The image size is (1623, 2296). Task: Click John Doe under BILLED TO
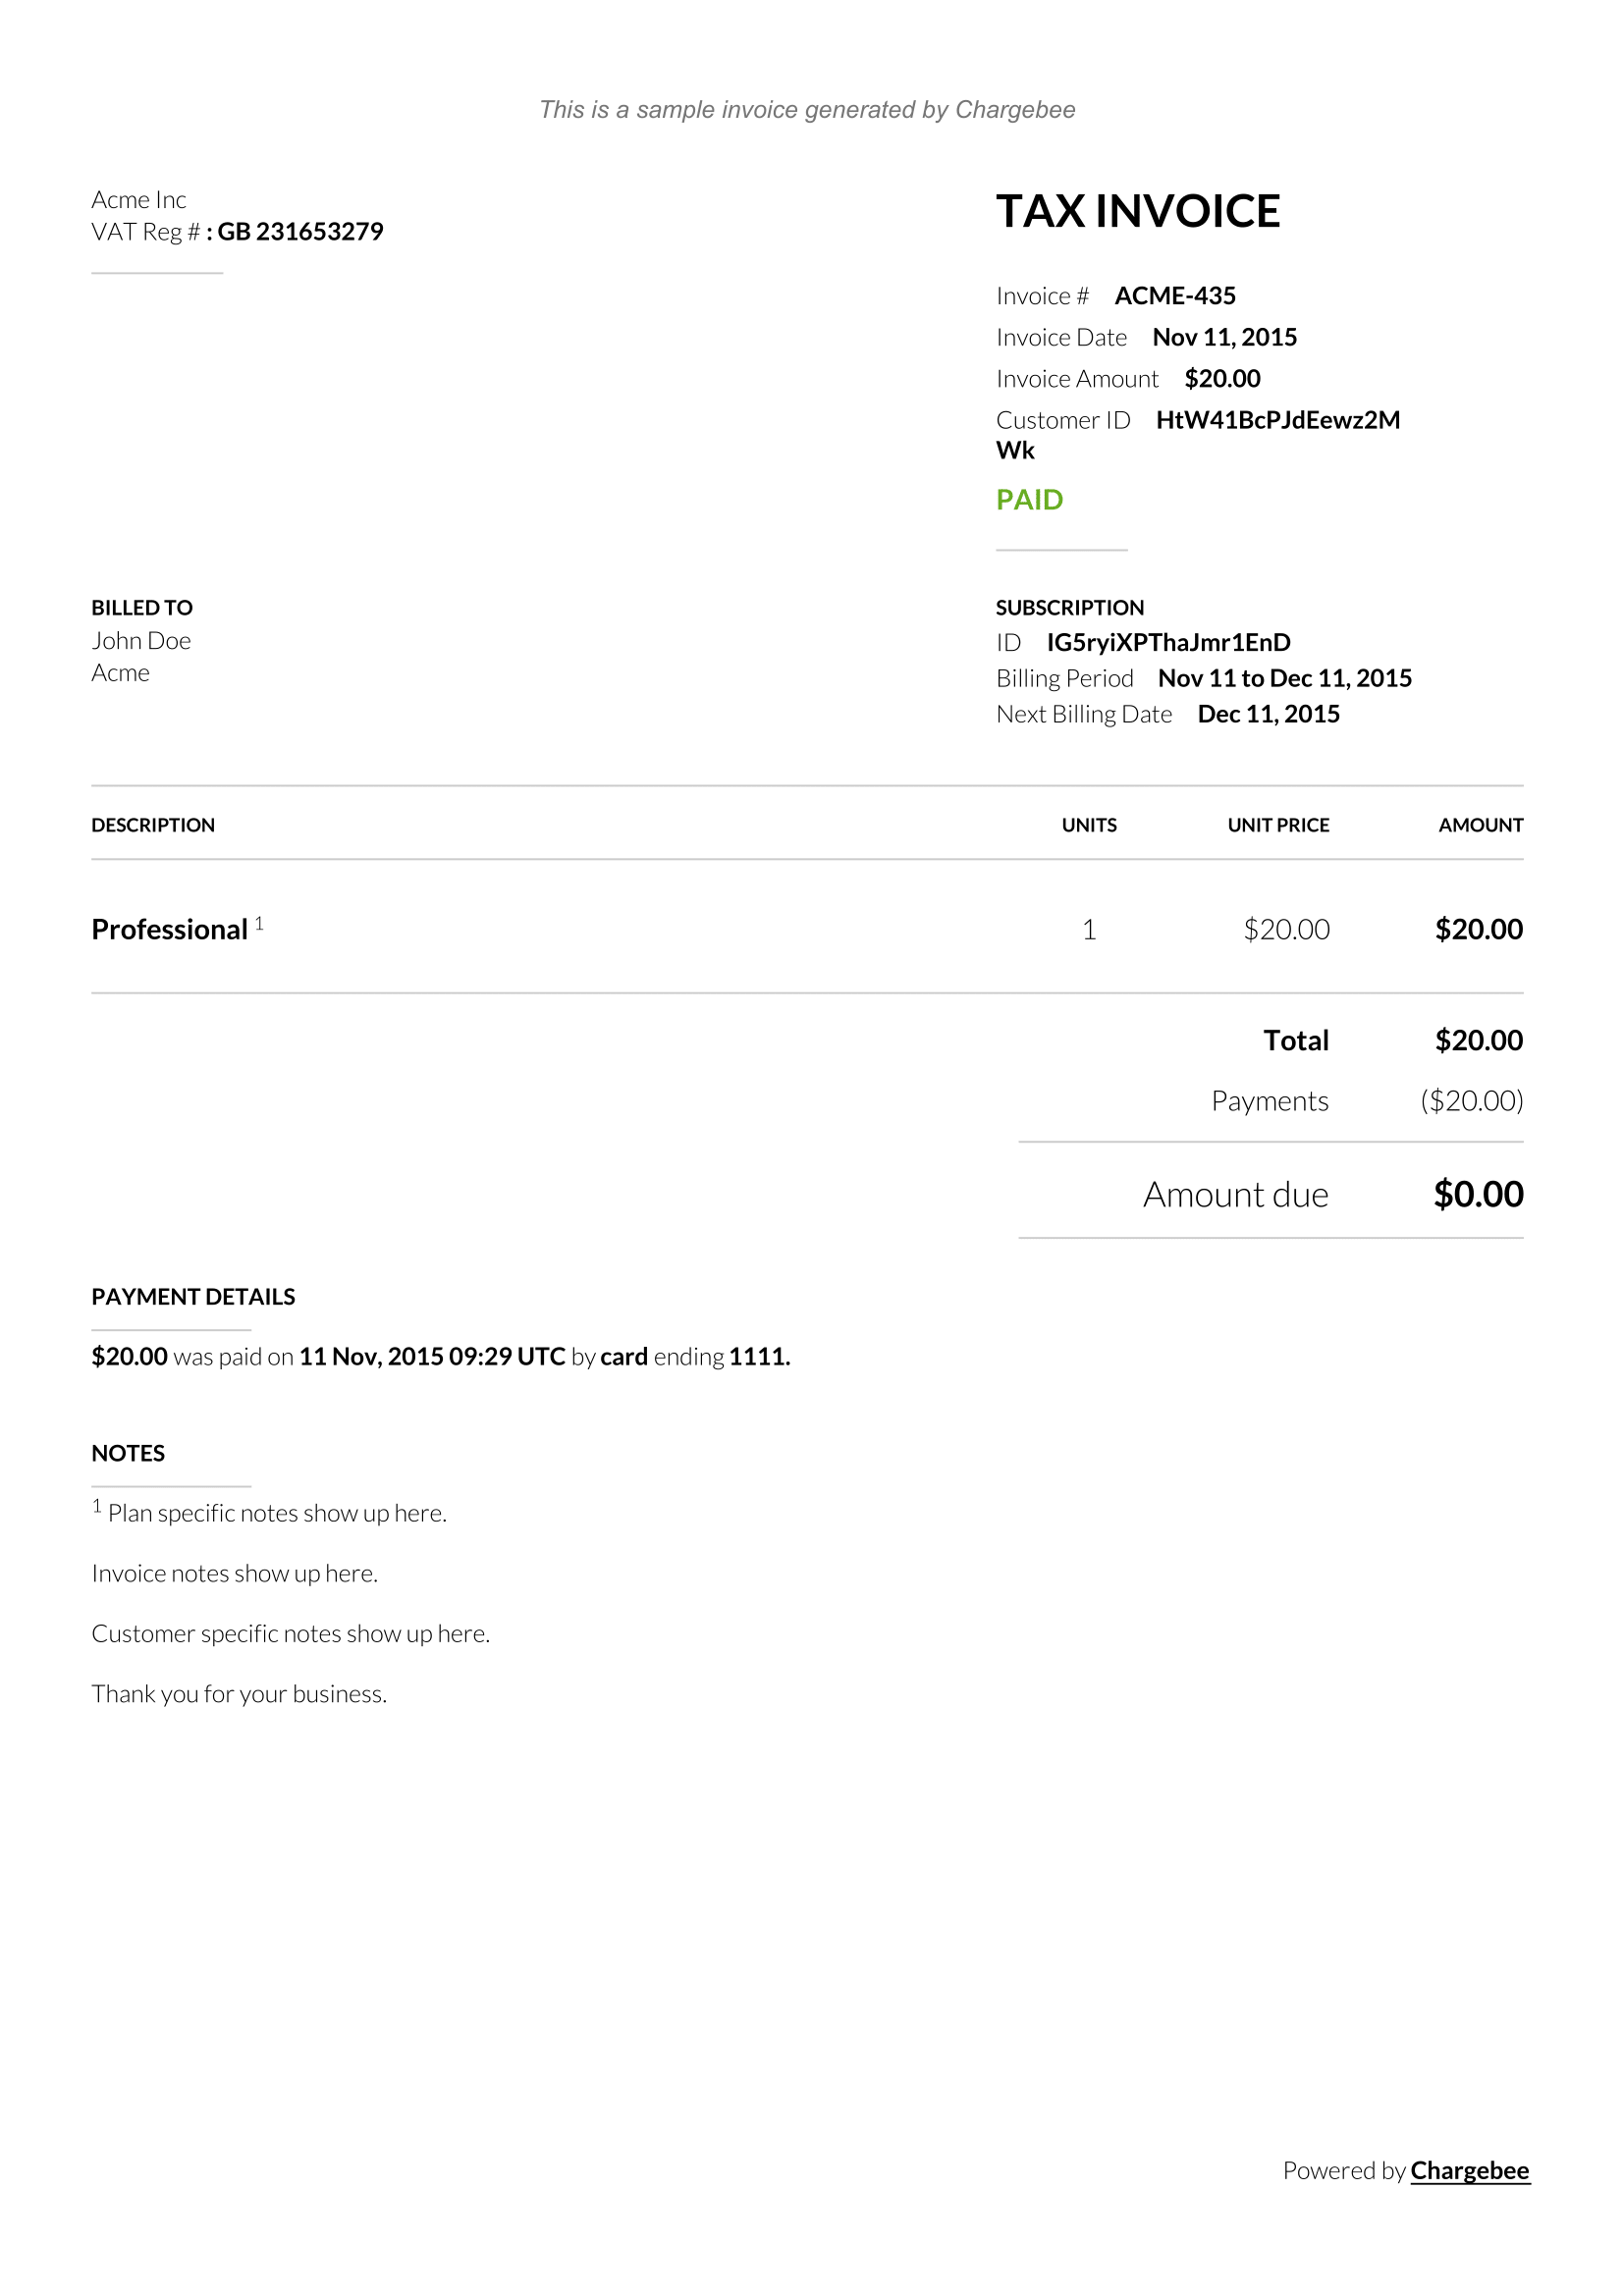[141, 641]
